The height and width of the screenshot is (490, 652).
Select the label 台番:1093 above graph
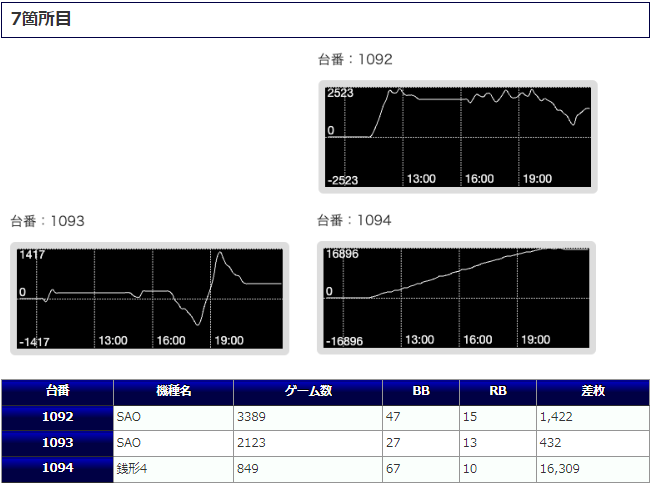[x=47, y=221]
